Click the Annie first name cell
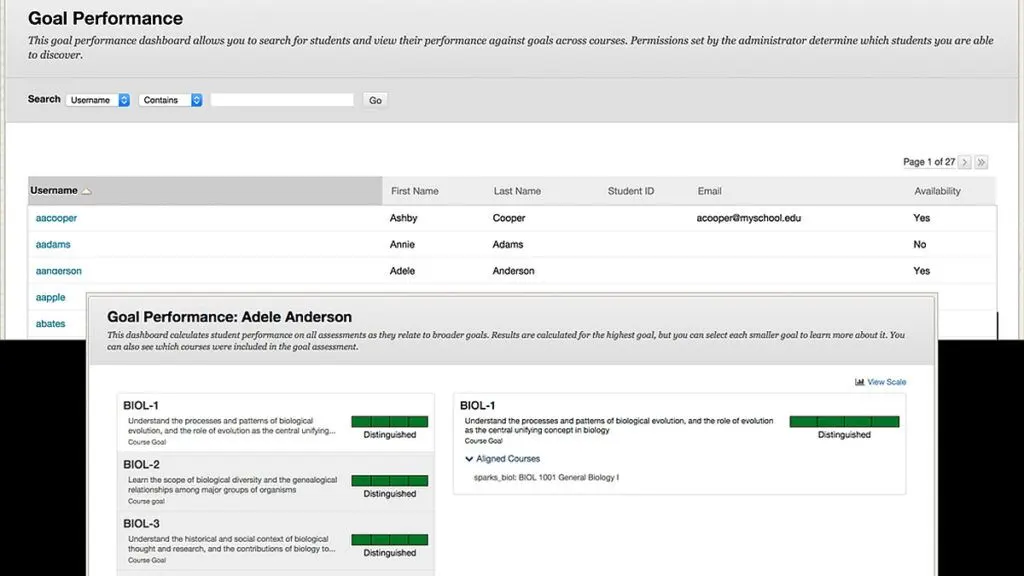1024x576 pixels. [x=402, y=244]
